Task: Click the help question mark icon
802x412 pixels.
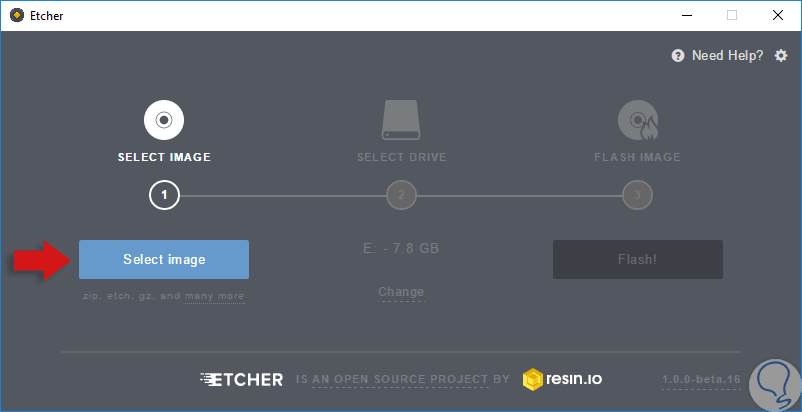Action: pos(678,56)
